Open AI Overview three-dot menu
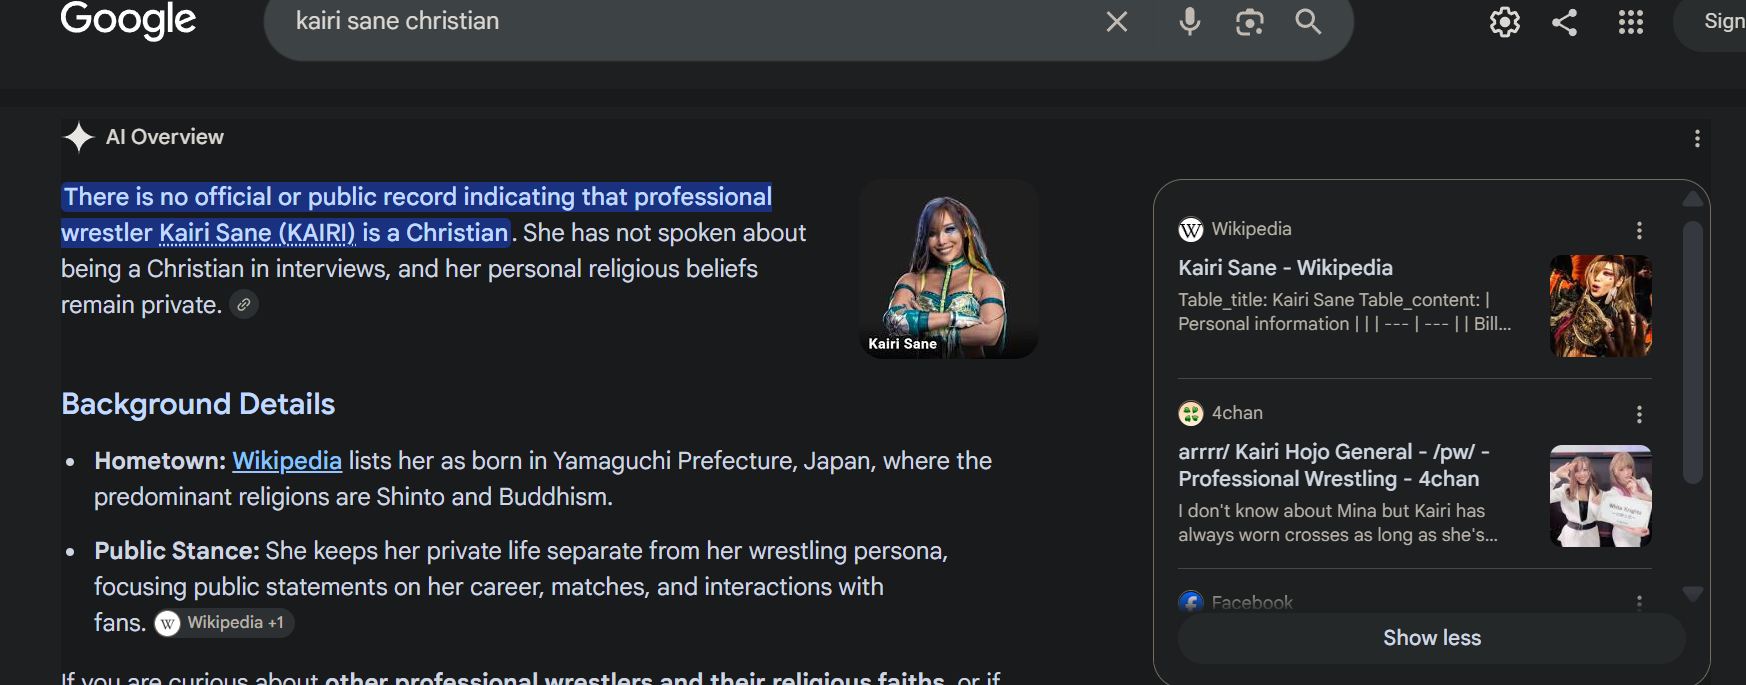 coord(1697,139)
